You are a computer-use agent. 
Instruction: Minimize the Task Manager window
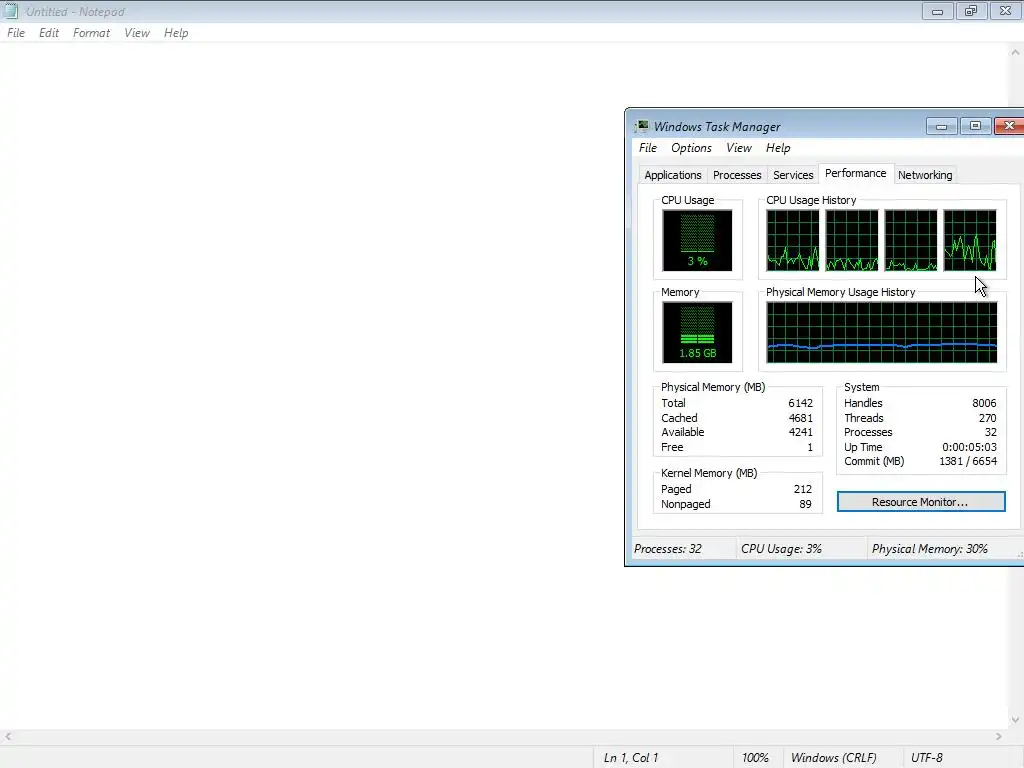[941, 126]
